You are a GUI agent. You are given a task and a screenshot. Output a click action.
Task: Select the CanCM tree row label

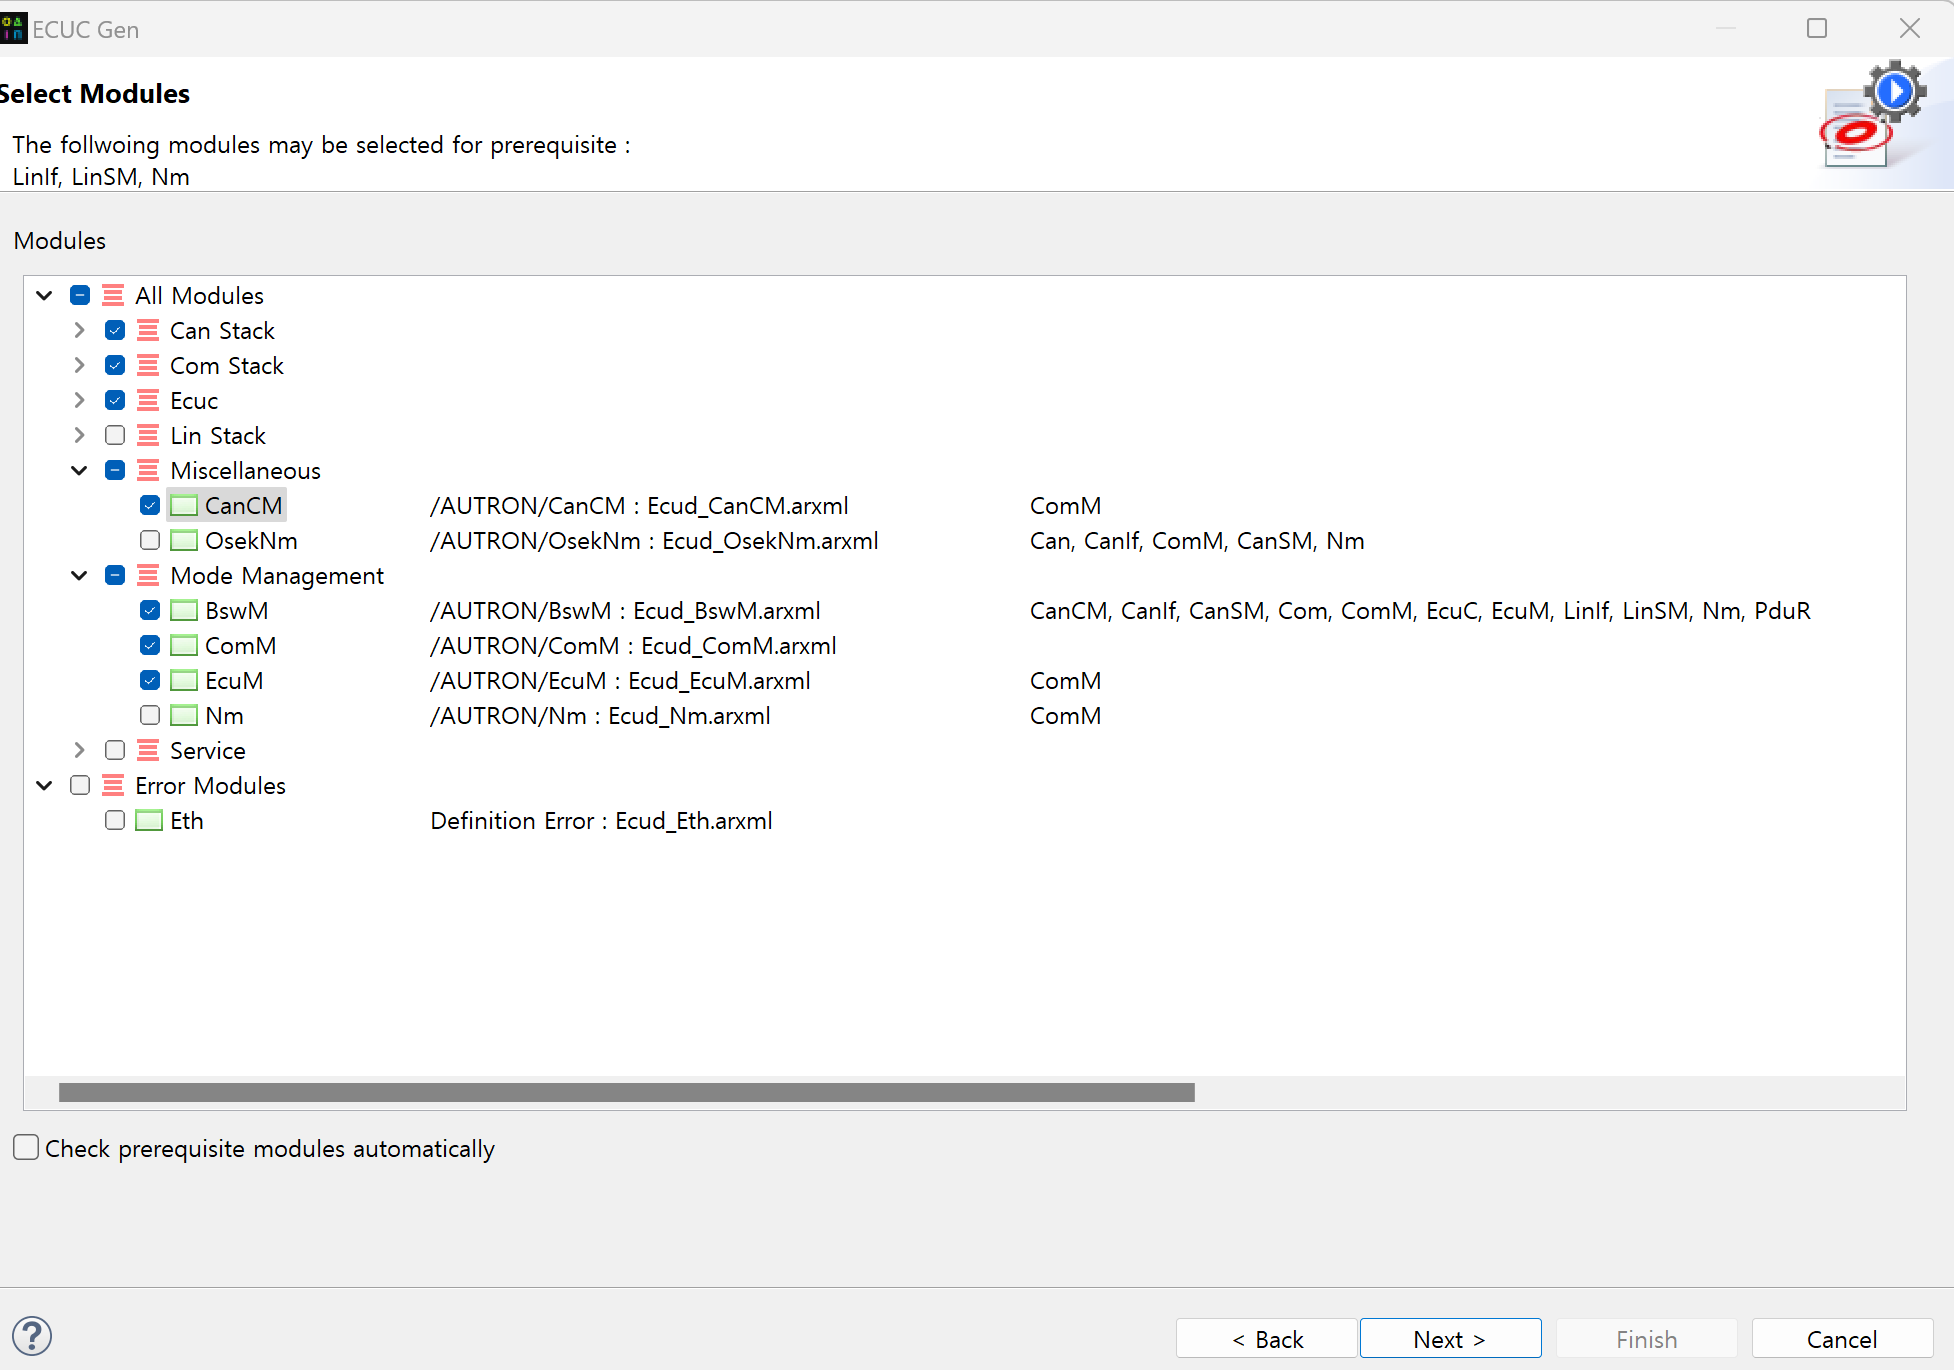(243, 505)
